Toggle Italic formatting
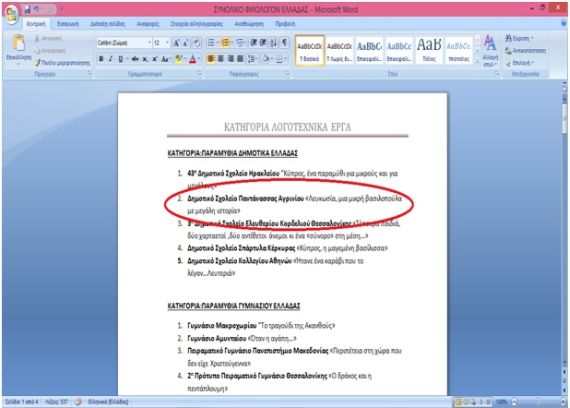 [111, 59]
